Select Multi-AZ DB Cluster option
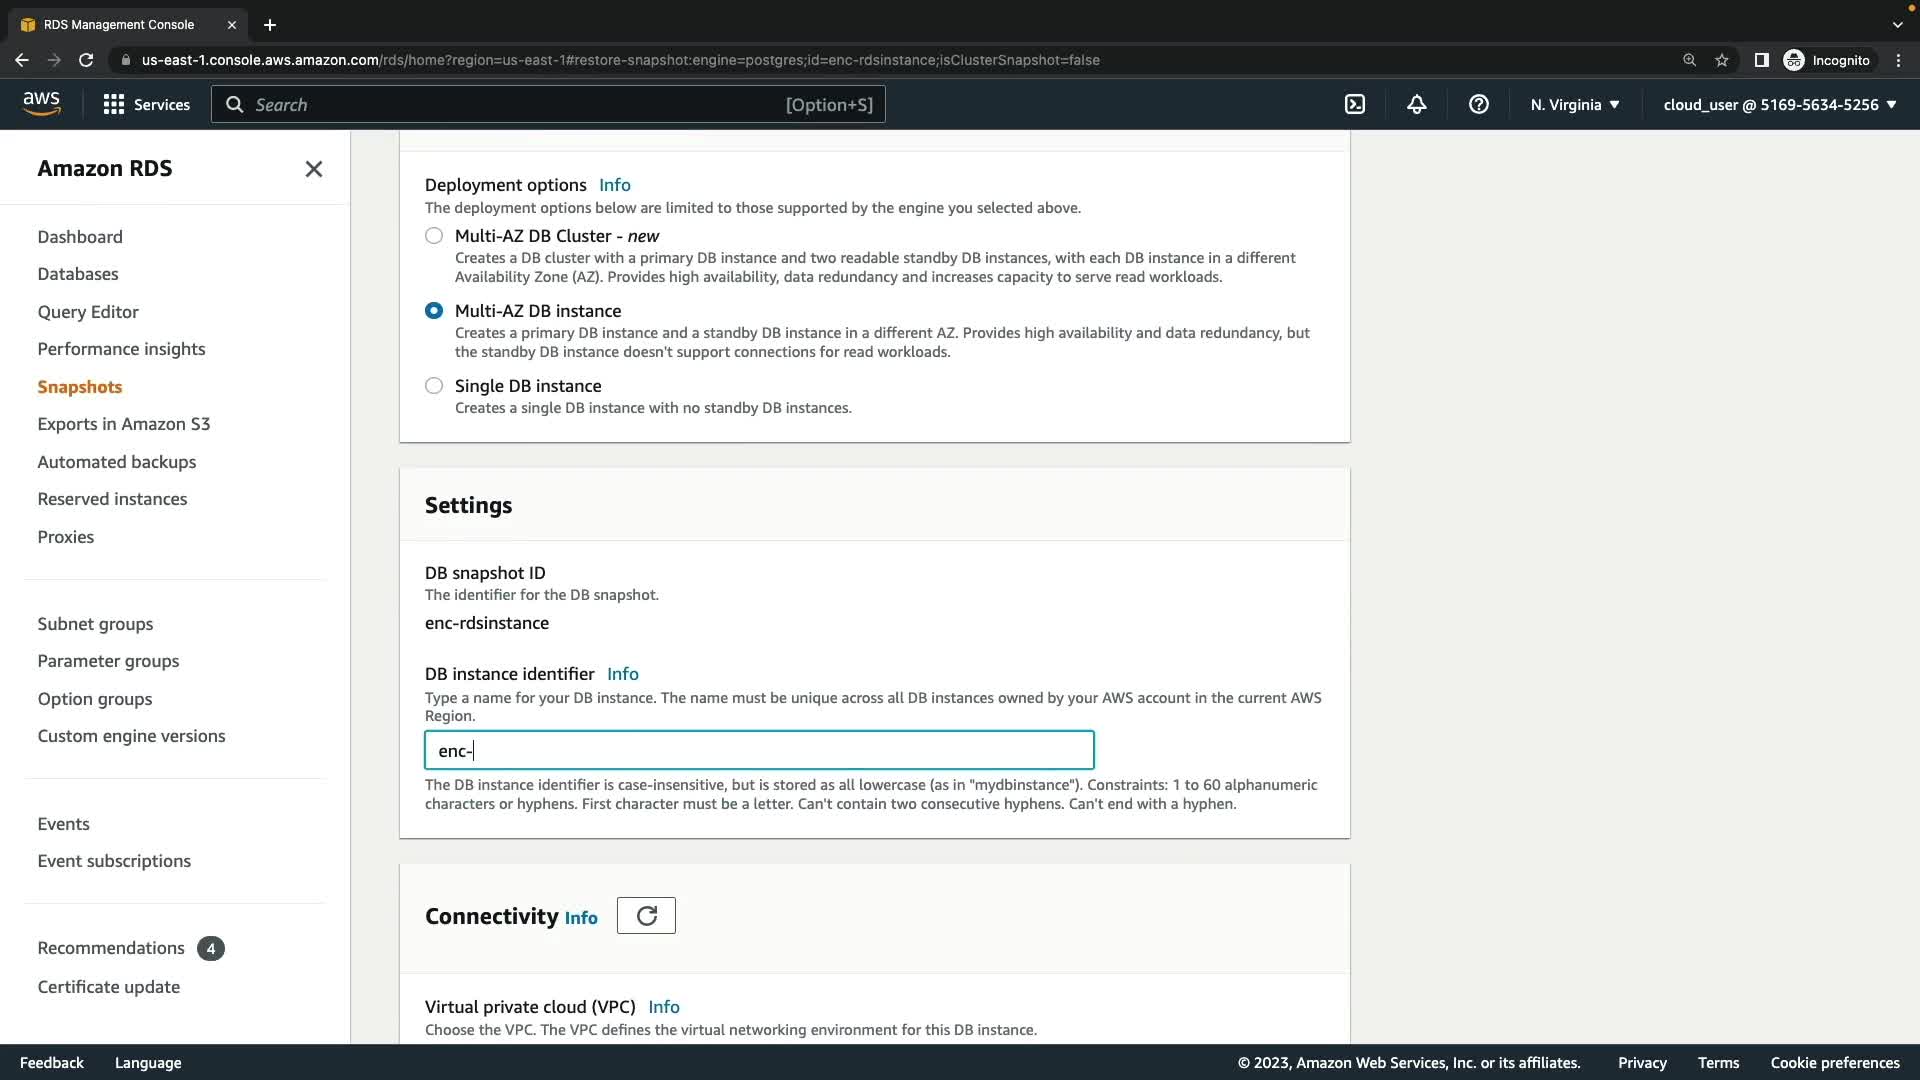Viewport: 1920px width, 1080px height. pos(434,236)
